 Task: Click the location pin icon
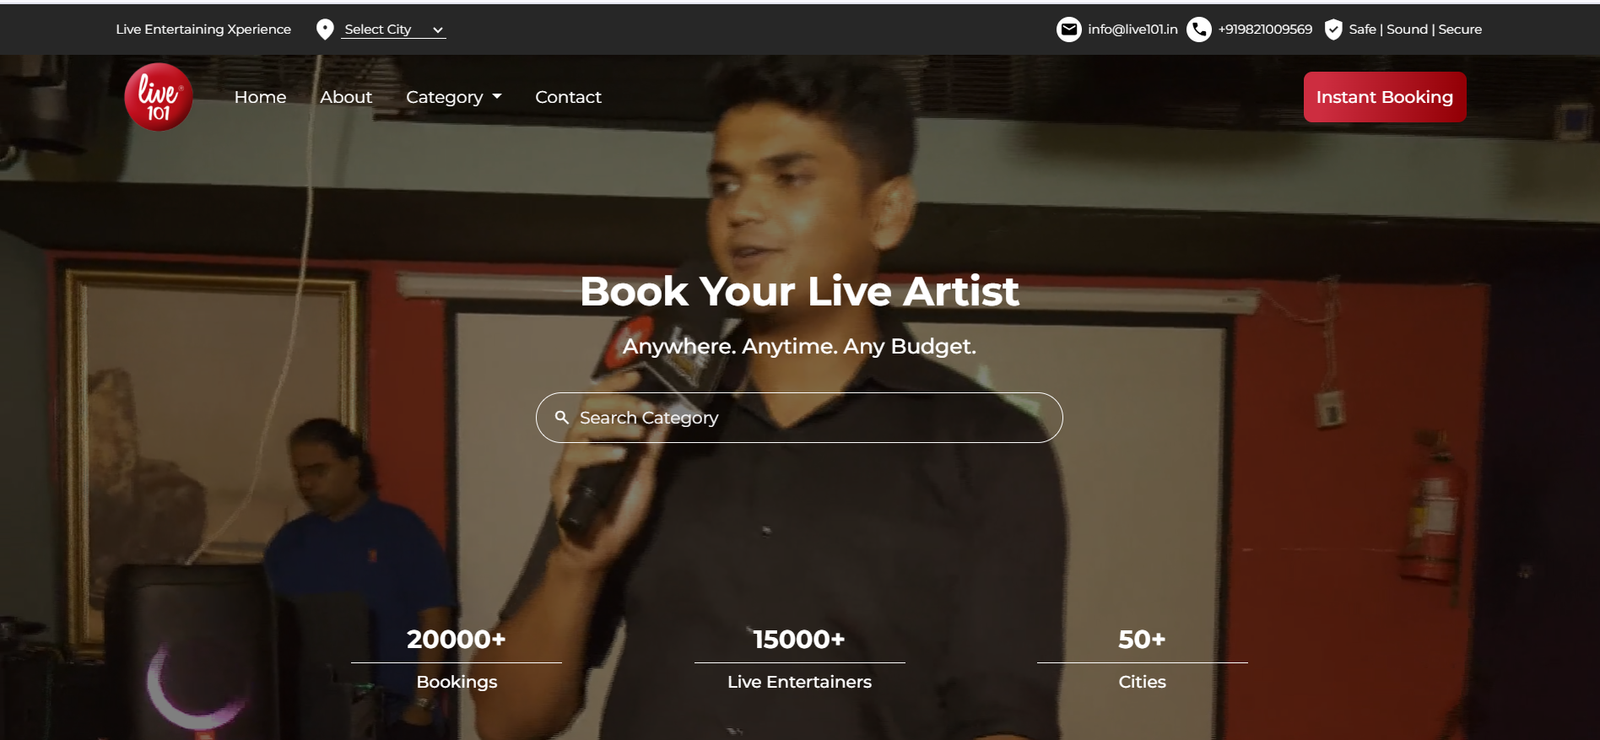click(x=325, y=30)
